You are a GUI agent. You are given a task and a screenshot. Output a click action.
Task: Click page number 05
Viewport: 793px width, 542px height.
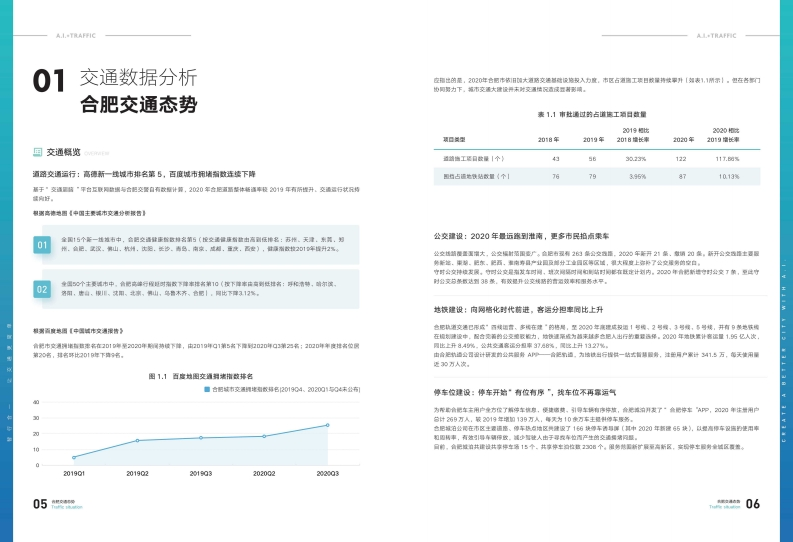tap(40, 504)
